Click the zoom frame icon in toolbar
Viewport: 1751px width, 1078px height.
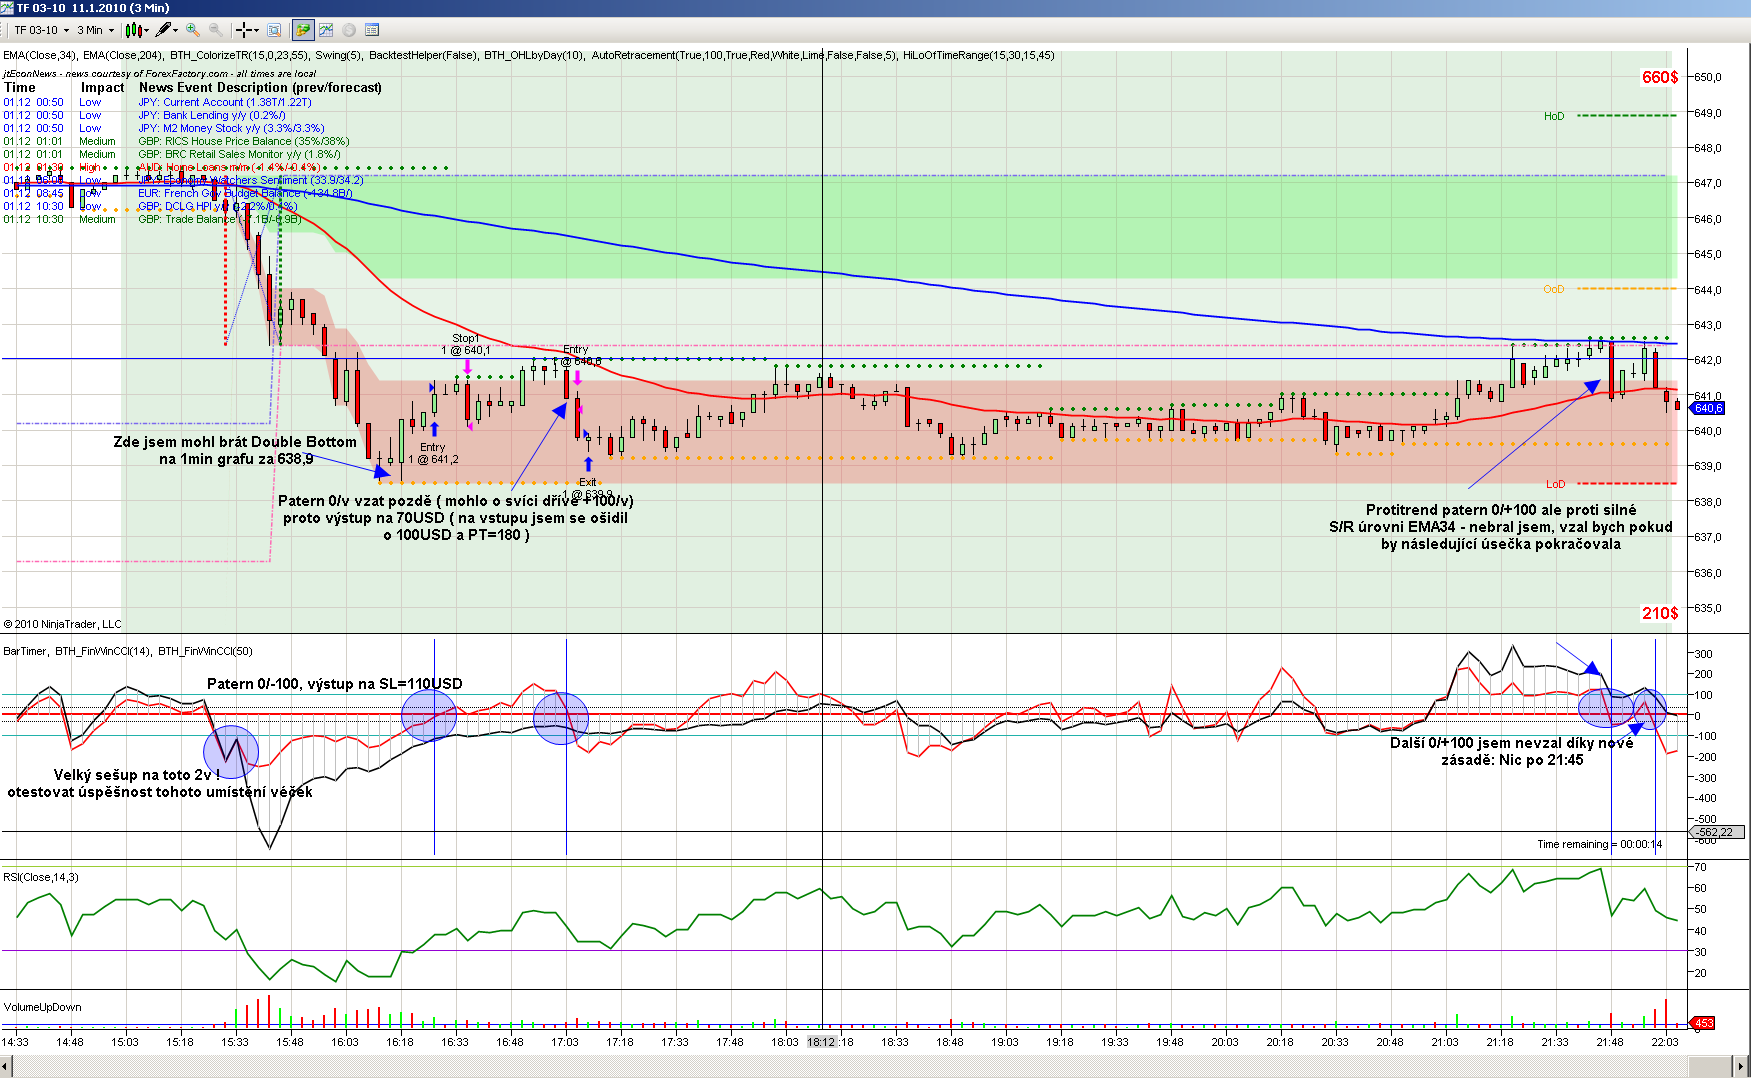274,30
